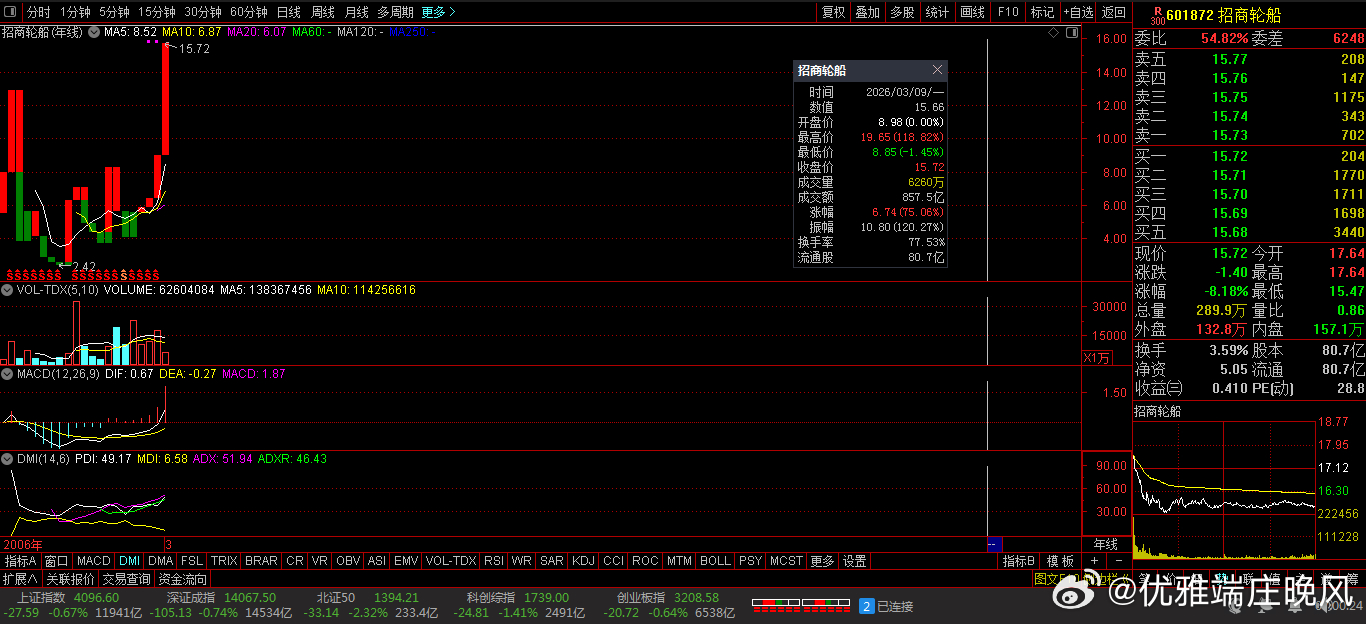Switch to the 分时 chart tab
The height and width of the screenshot is (624, 1366).
(38, 12)
